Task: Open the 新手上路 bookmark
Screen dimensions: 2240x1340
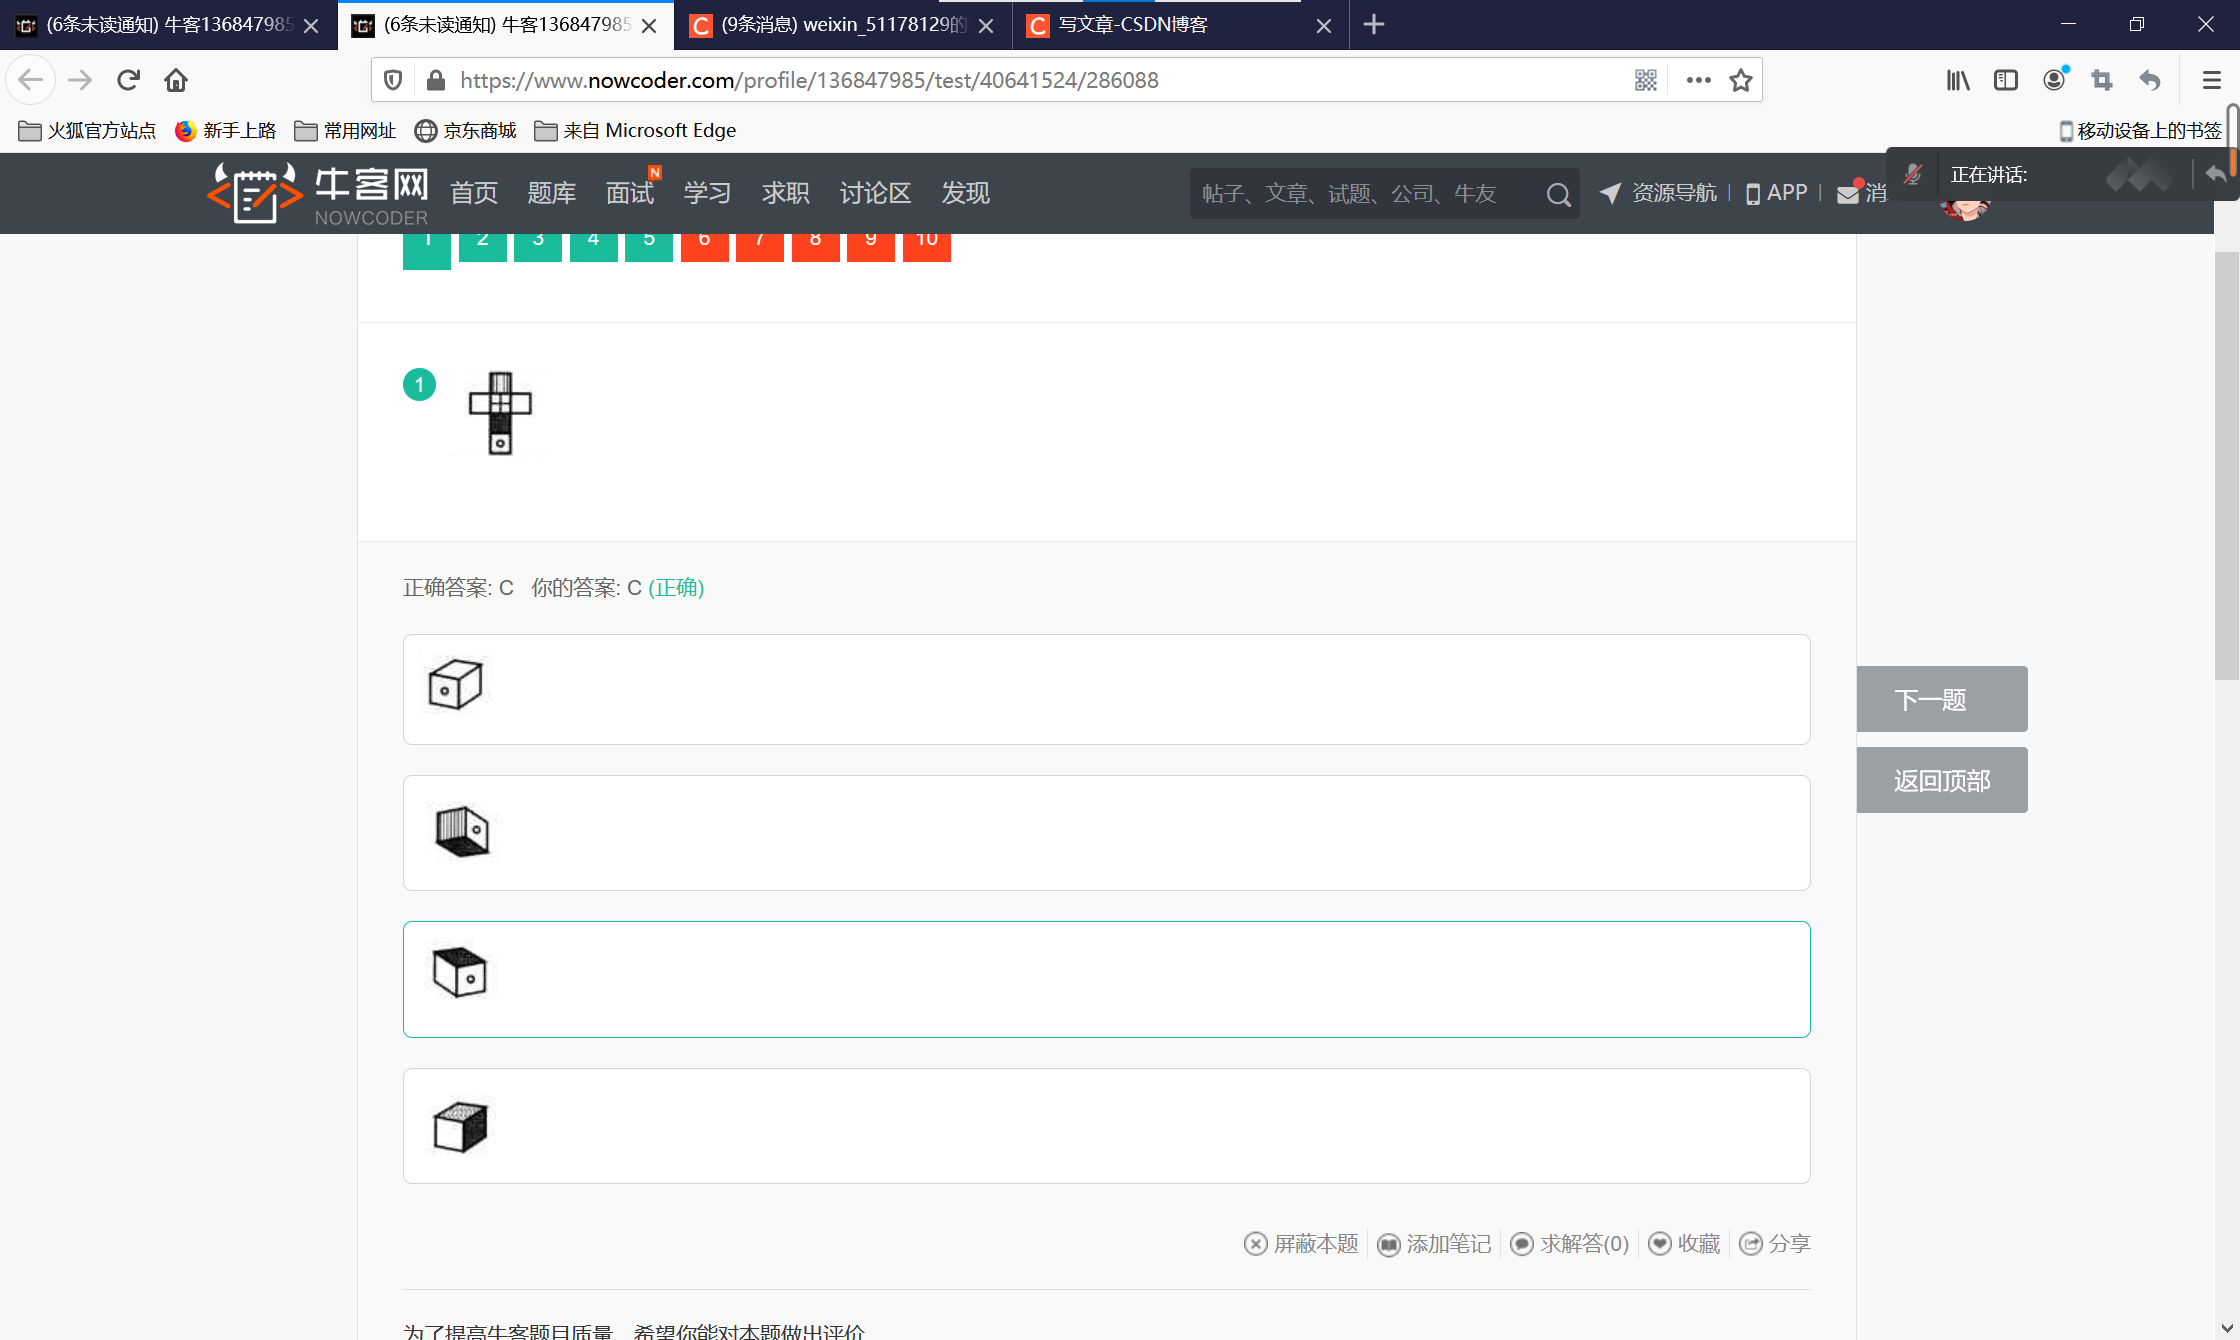Action: point(226,131)
